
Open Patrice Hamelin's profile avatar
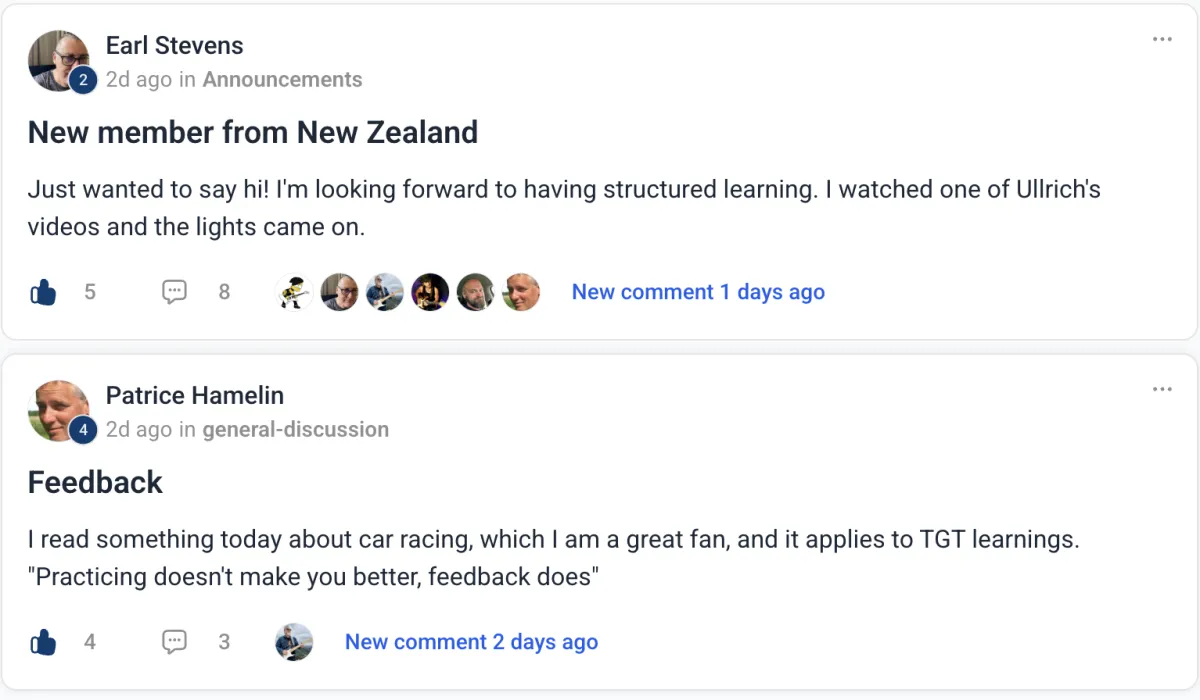59,411
